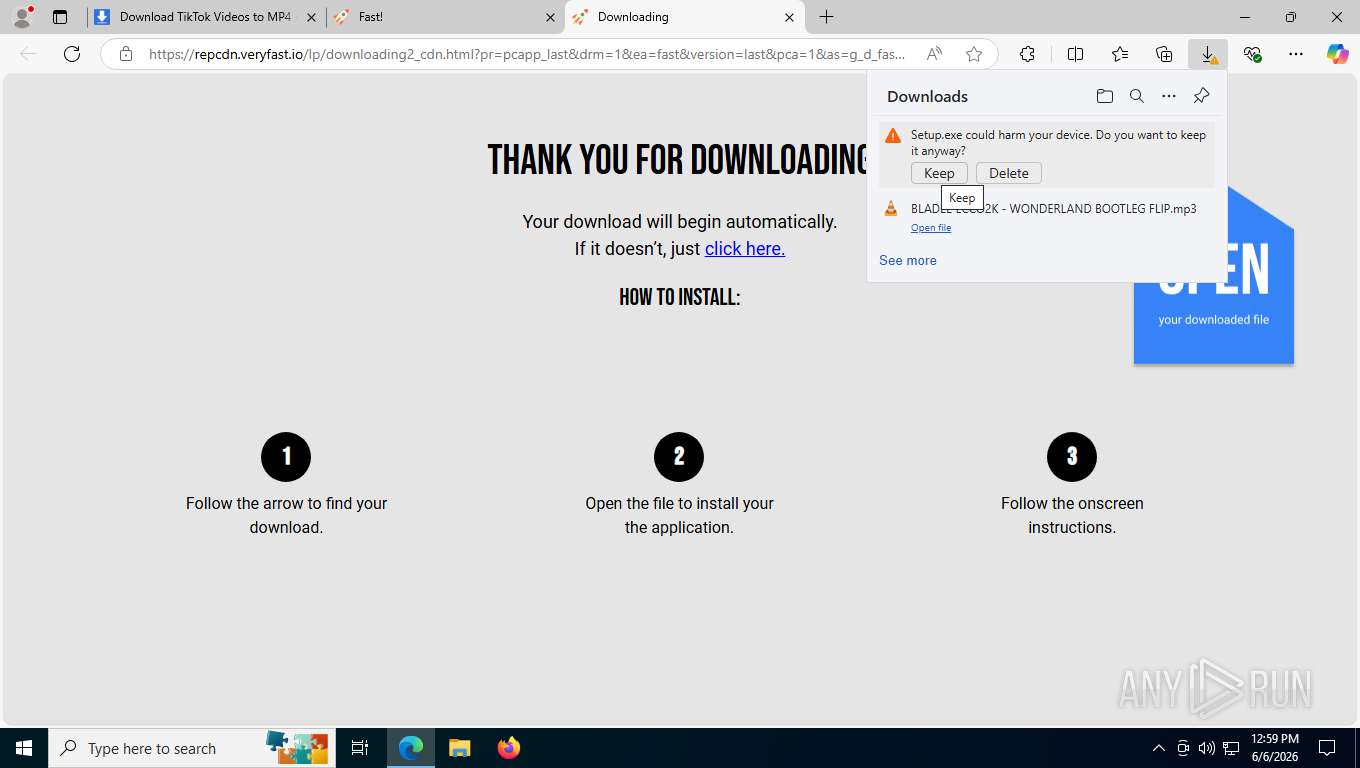Open Task View on the taskbar
The width and height of the screenshot is (1360, 768).
pos(360,748)
